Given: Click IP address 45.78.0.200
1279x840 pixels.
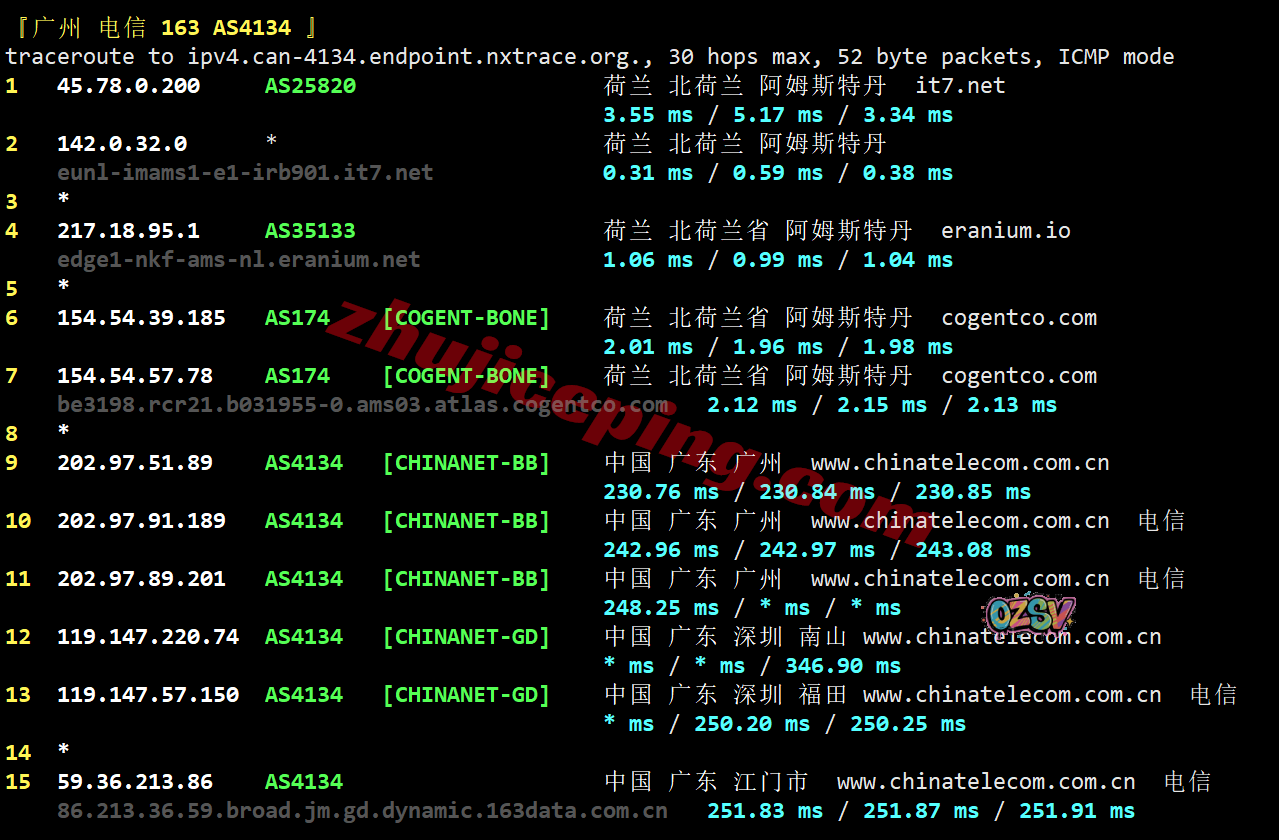Looking at the screenshot, I should (x=128, y=86).
